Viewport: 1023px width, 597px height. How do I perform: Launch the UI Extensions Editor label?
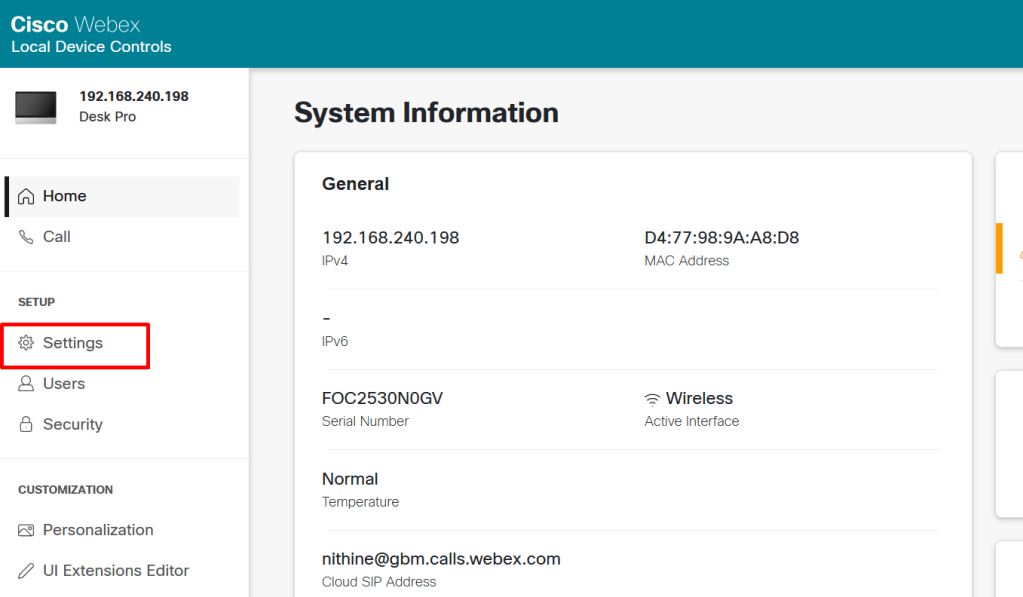[x=116, y=571]
